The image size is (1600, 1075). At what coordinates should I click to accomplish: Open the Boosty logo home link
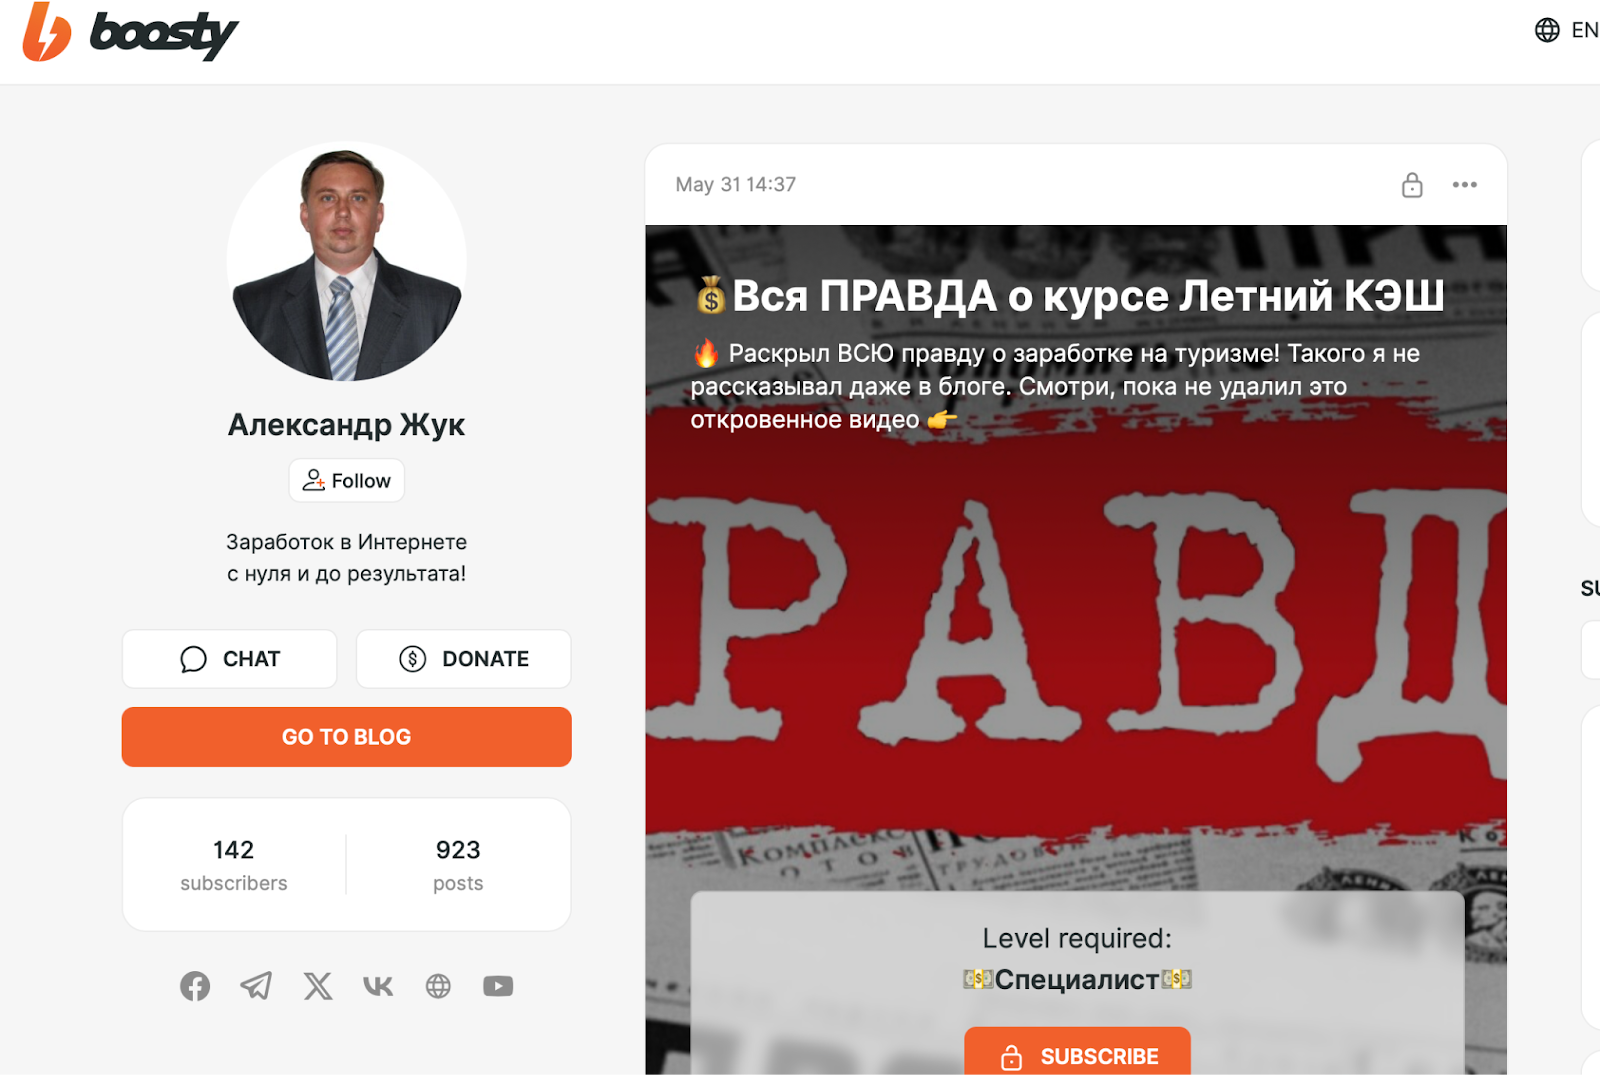click(131, 32)
